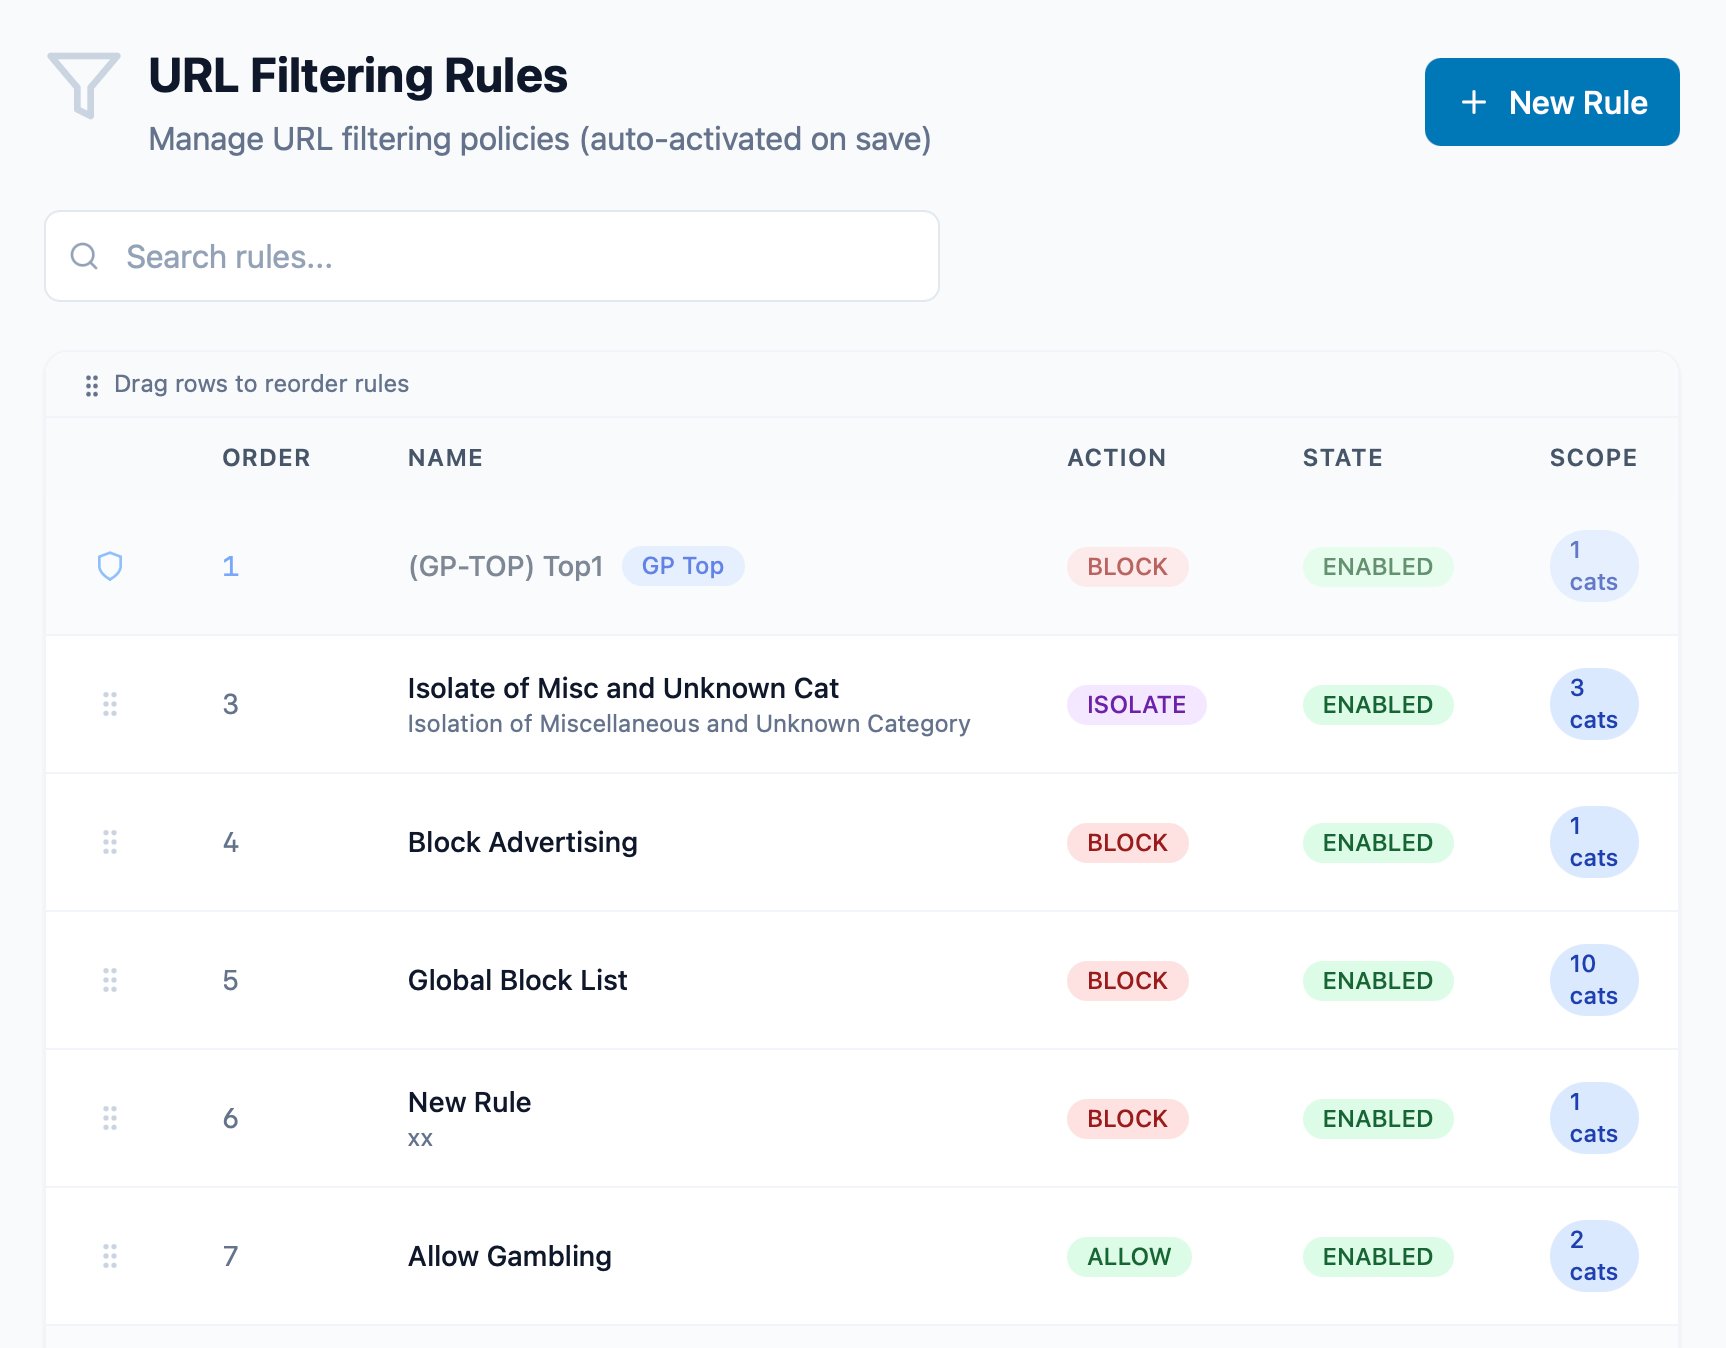The width and height of the screenshot is (1726, 1348).
Task: Click the filter funnel icon in the header
Action: click(84, 80)
